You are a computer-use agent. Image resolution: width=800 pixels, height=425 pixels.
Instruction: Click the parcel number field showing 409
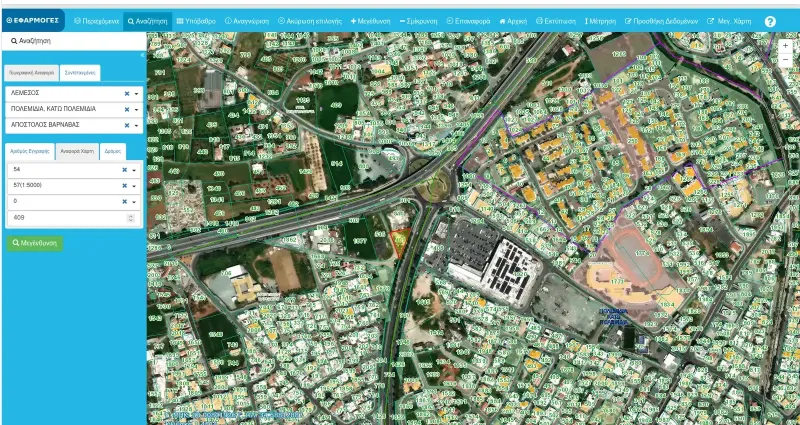pyautogui.click(x=73, y=218)
